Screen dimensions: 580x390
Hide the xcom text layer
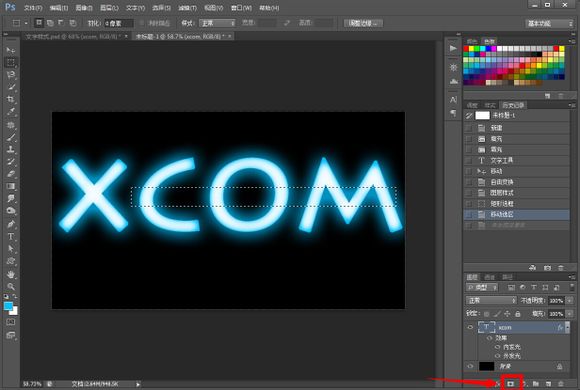pos(470,327)
